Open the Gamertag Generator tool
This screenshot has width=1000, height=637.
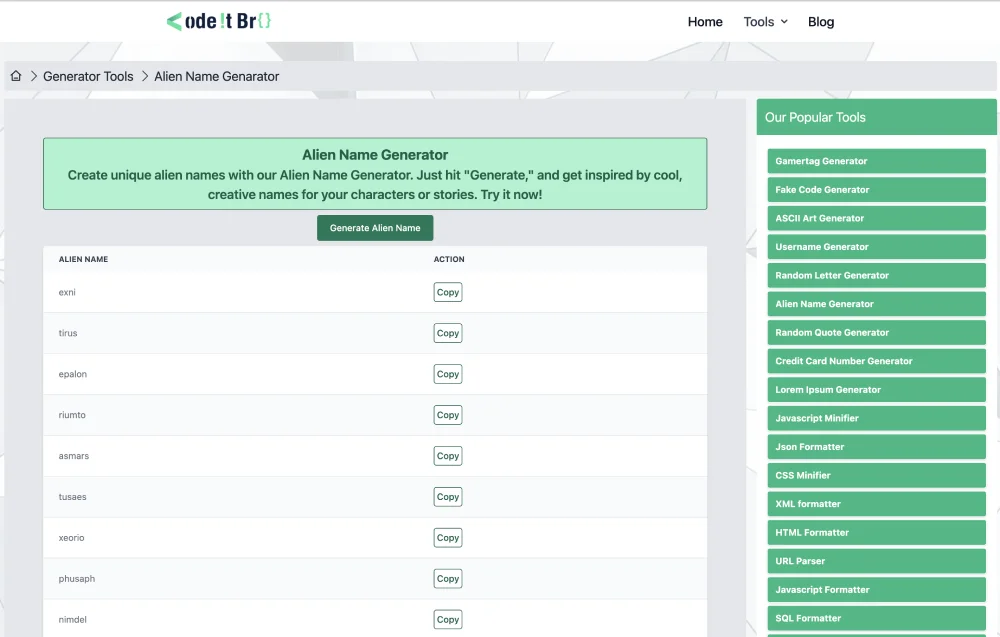click(876, 161)
